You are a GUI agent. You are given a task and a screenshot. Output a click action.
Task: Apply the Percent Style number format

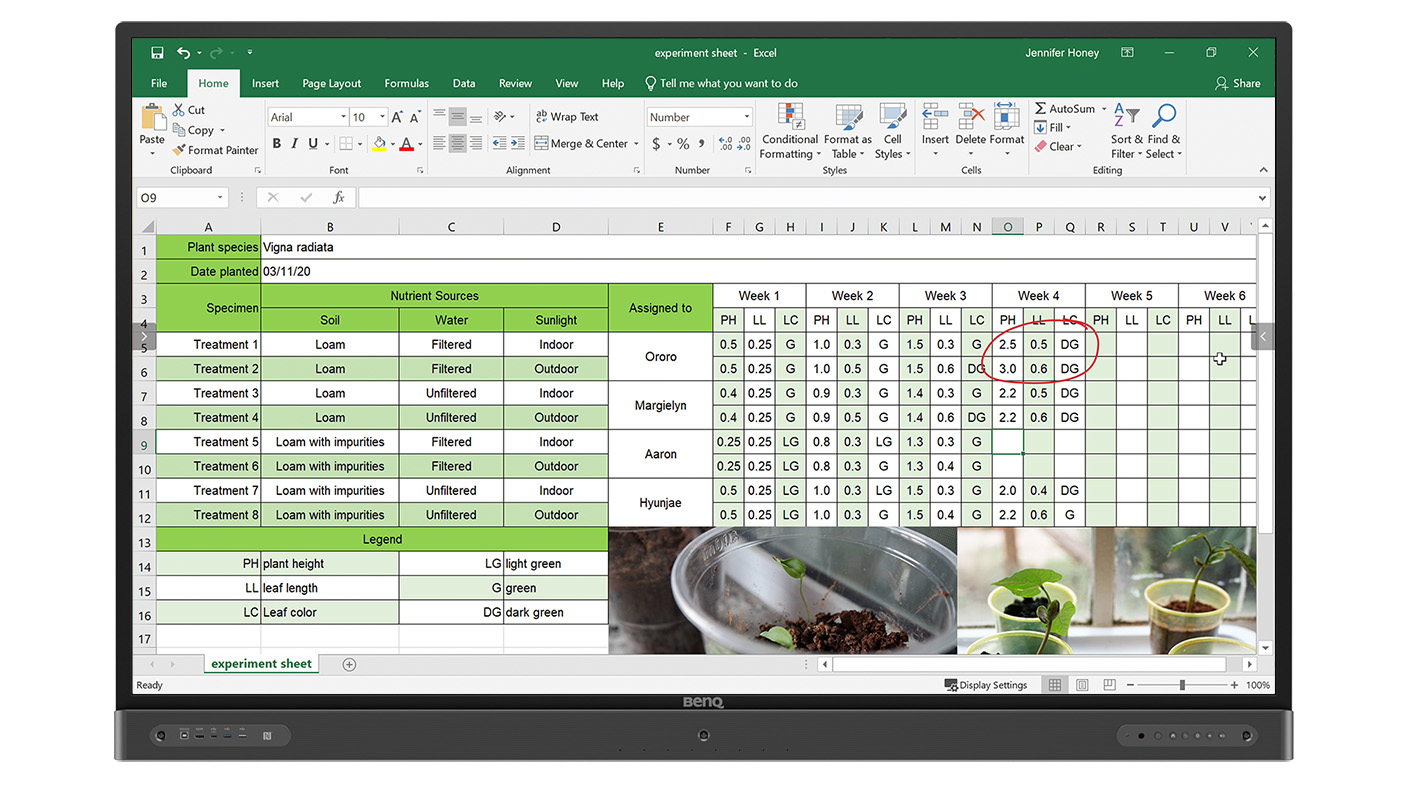click(x=685, y=143)
